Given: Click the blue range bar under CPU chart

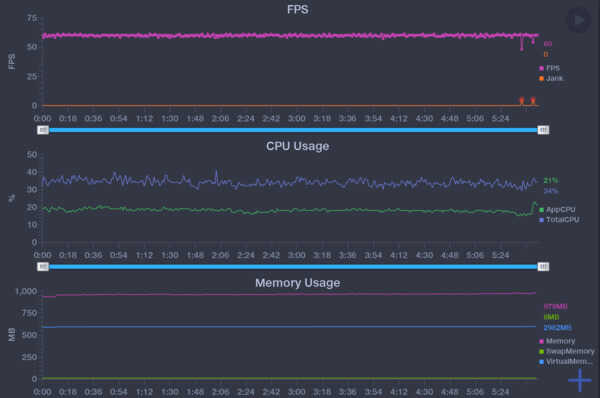Looking at the screenshot, I should pos(293,266).
